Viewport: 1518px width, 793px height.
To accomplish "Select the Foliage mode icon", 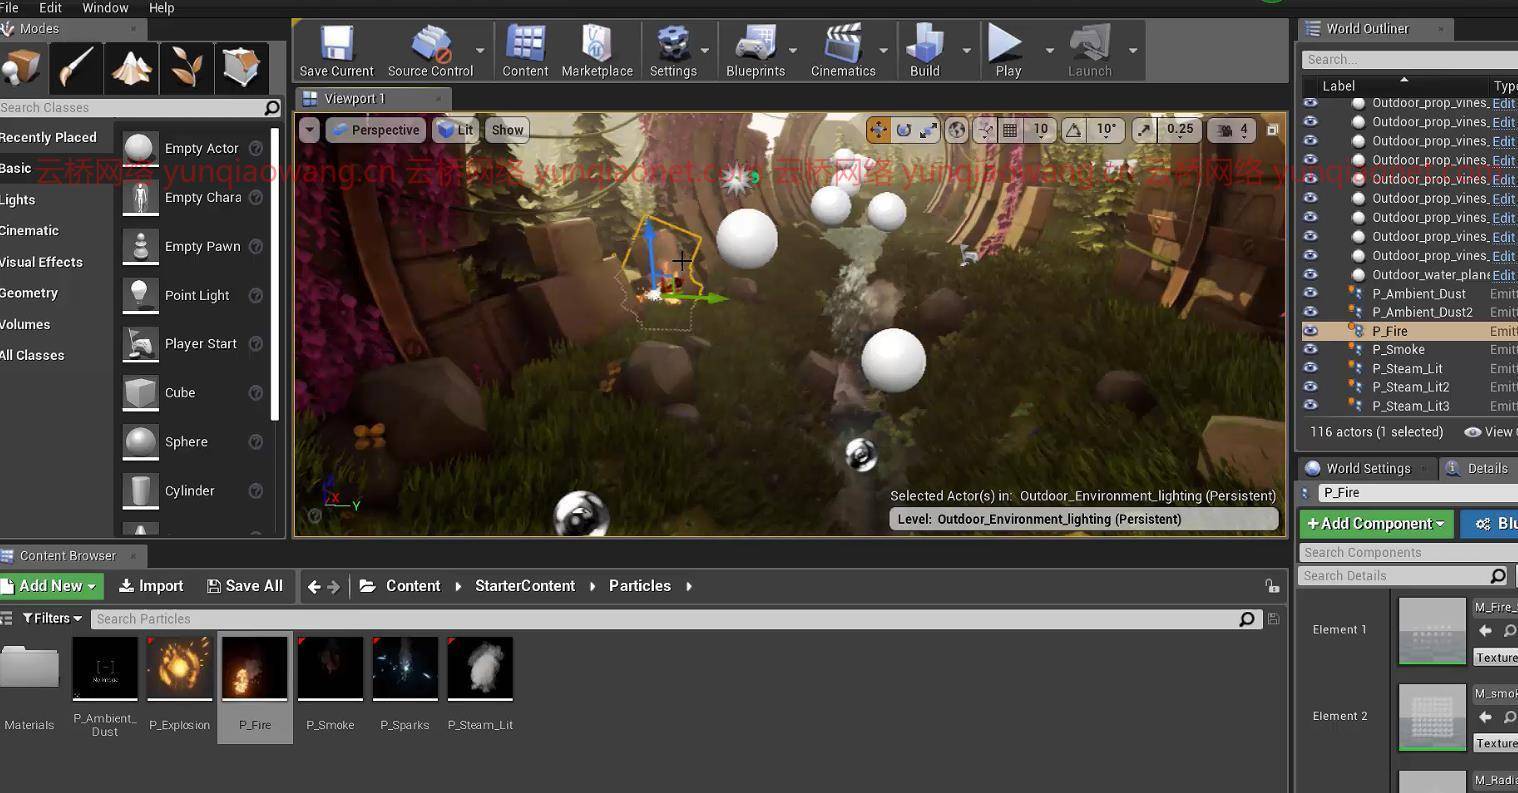I will click(186, 67).
